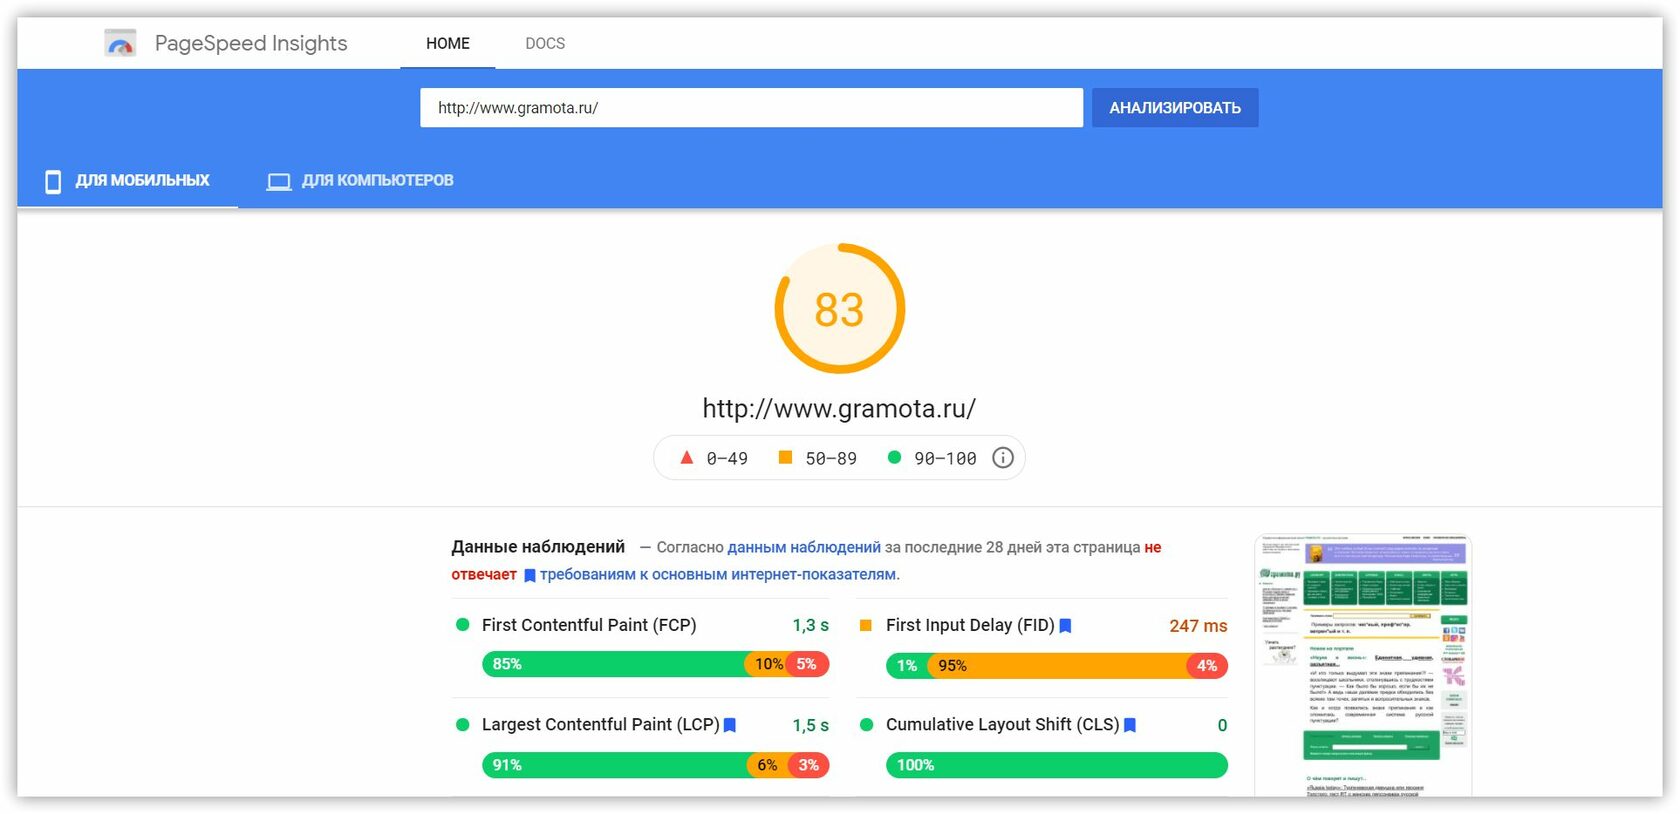This screenshot has width=1680, height=814.
Task: Click bookmark icon next to Cumulative Layout Shift
Action: (1130, 725)
